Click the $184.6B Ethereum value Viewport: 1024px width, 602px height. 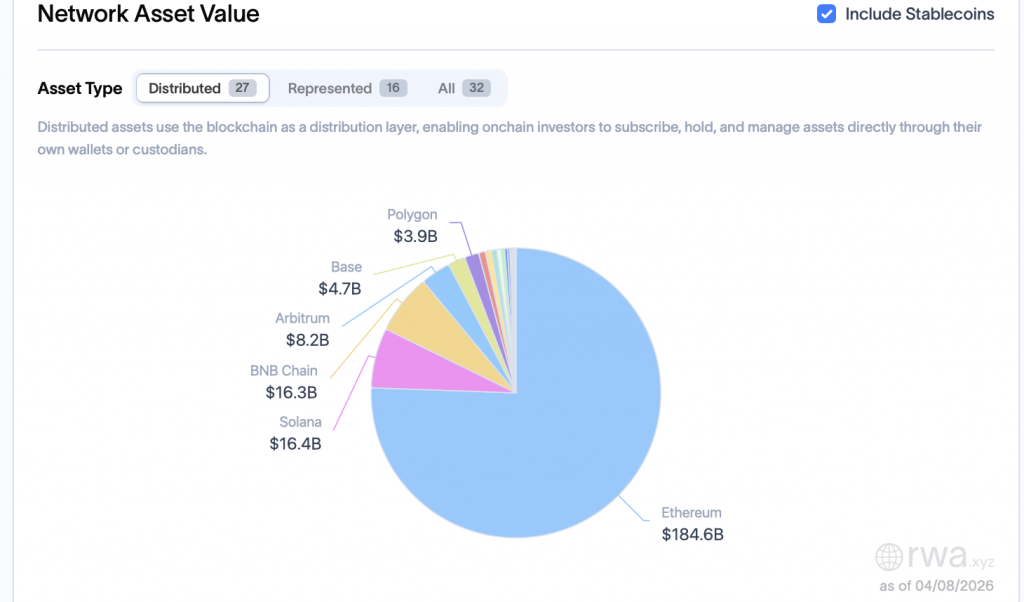click(692, 535)
